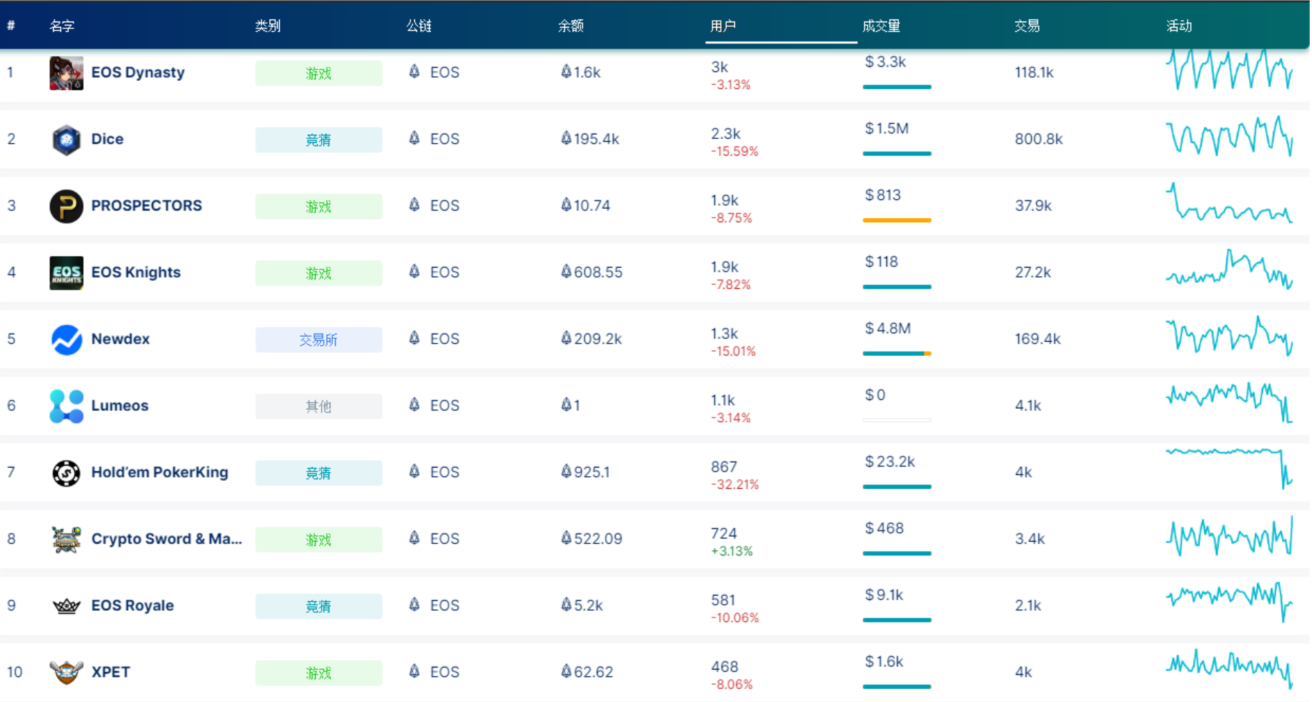Image resolution: width=1312 pixels, height=702 pixels.
Task: Click EOS chain icon in EOS Knights row
Action: click(x=414, y=271)
